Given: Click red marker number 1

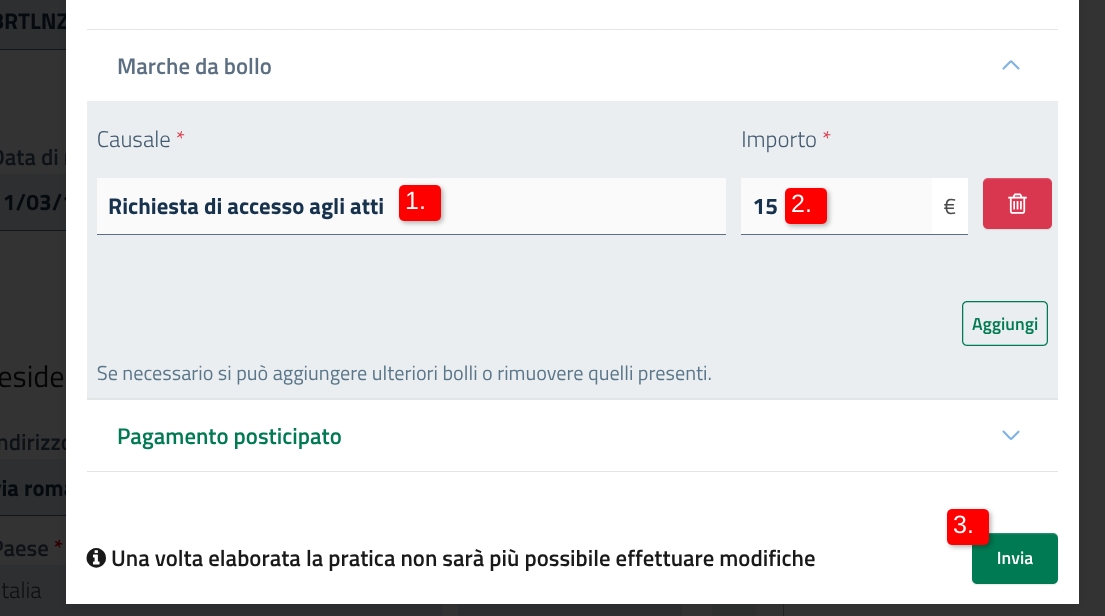Looking at the screenshot, I should pyautogui.click(x=421, y=202).
